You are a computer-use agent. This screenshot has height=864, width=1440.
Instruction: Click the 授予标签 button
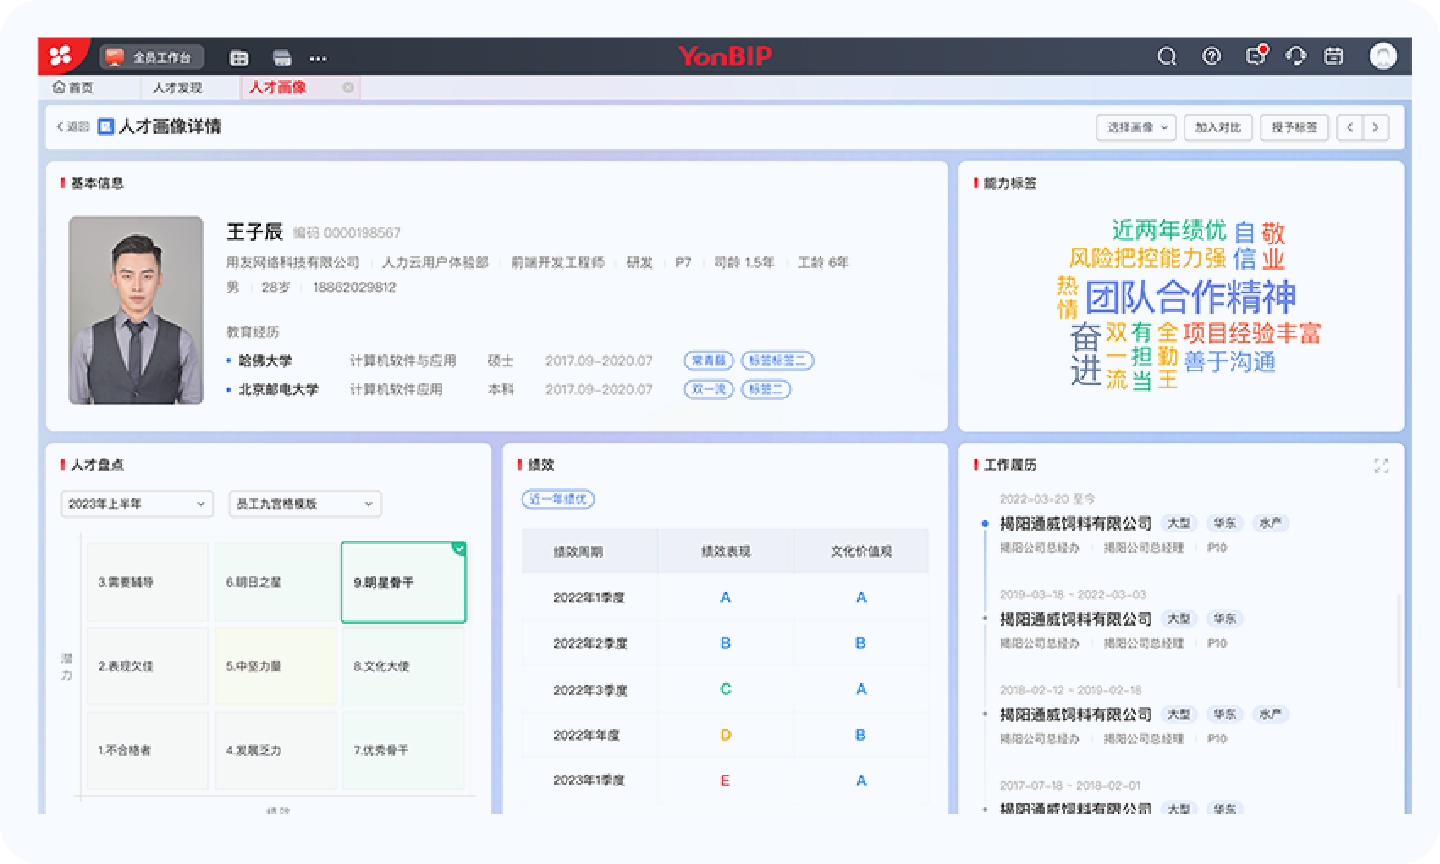click(1294, 128)
